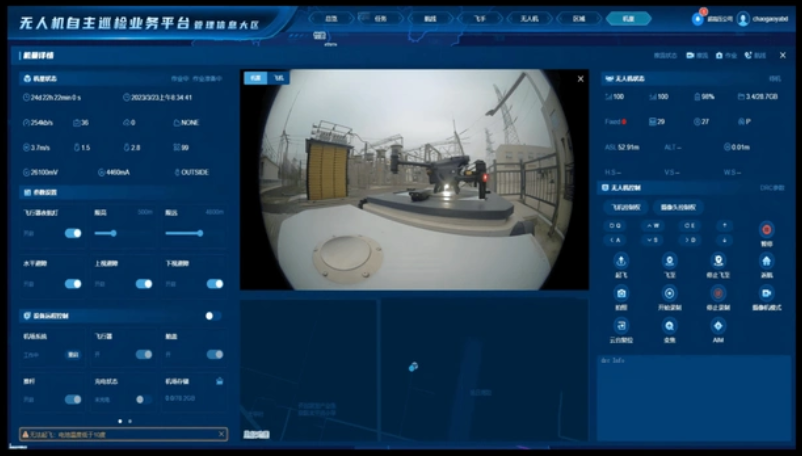Dismiss the warning message at bottom left

(x=222, y=434)
